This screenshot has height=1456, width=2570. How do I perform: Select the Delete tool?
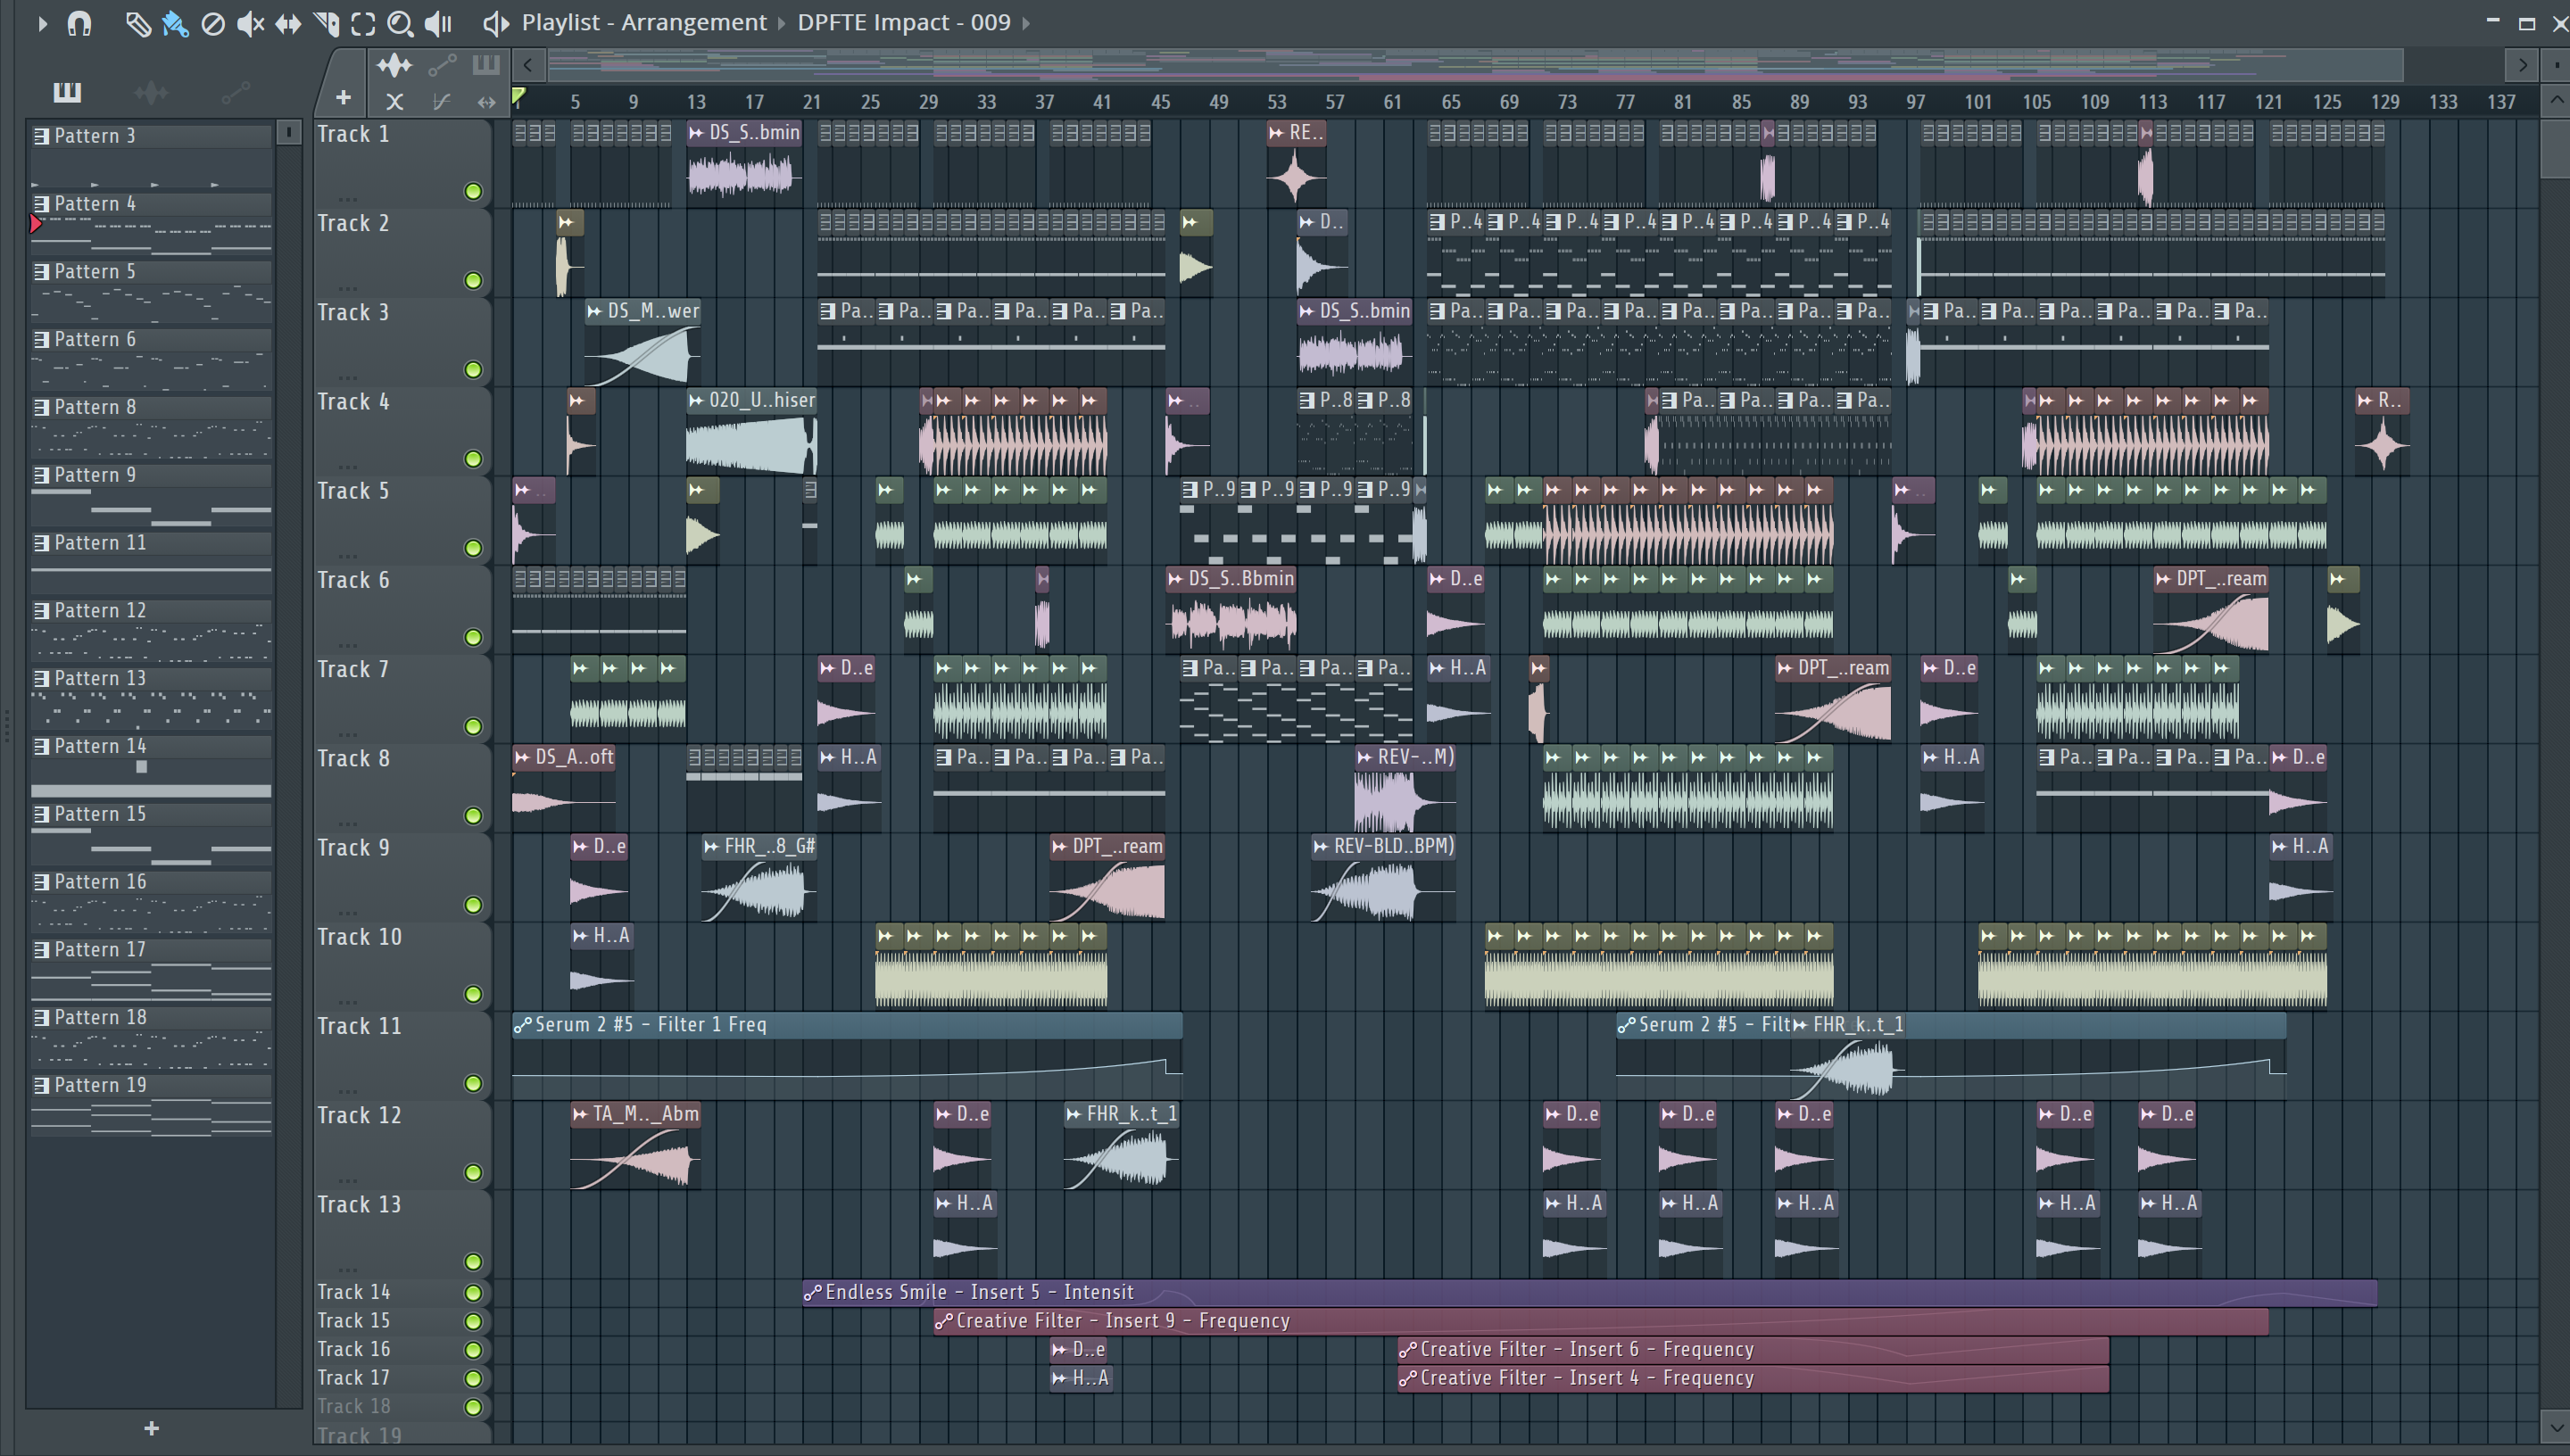coord(212,23)
